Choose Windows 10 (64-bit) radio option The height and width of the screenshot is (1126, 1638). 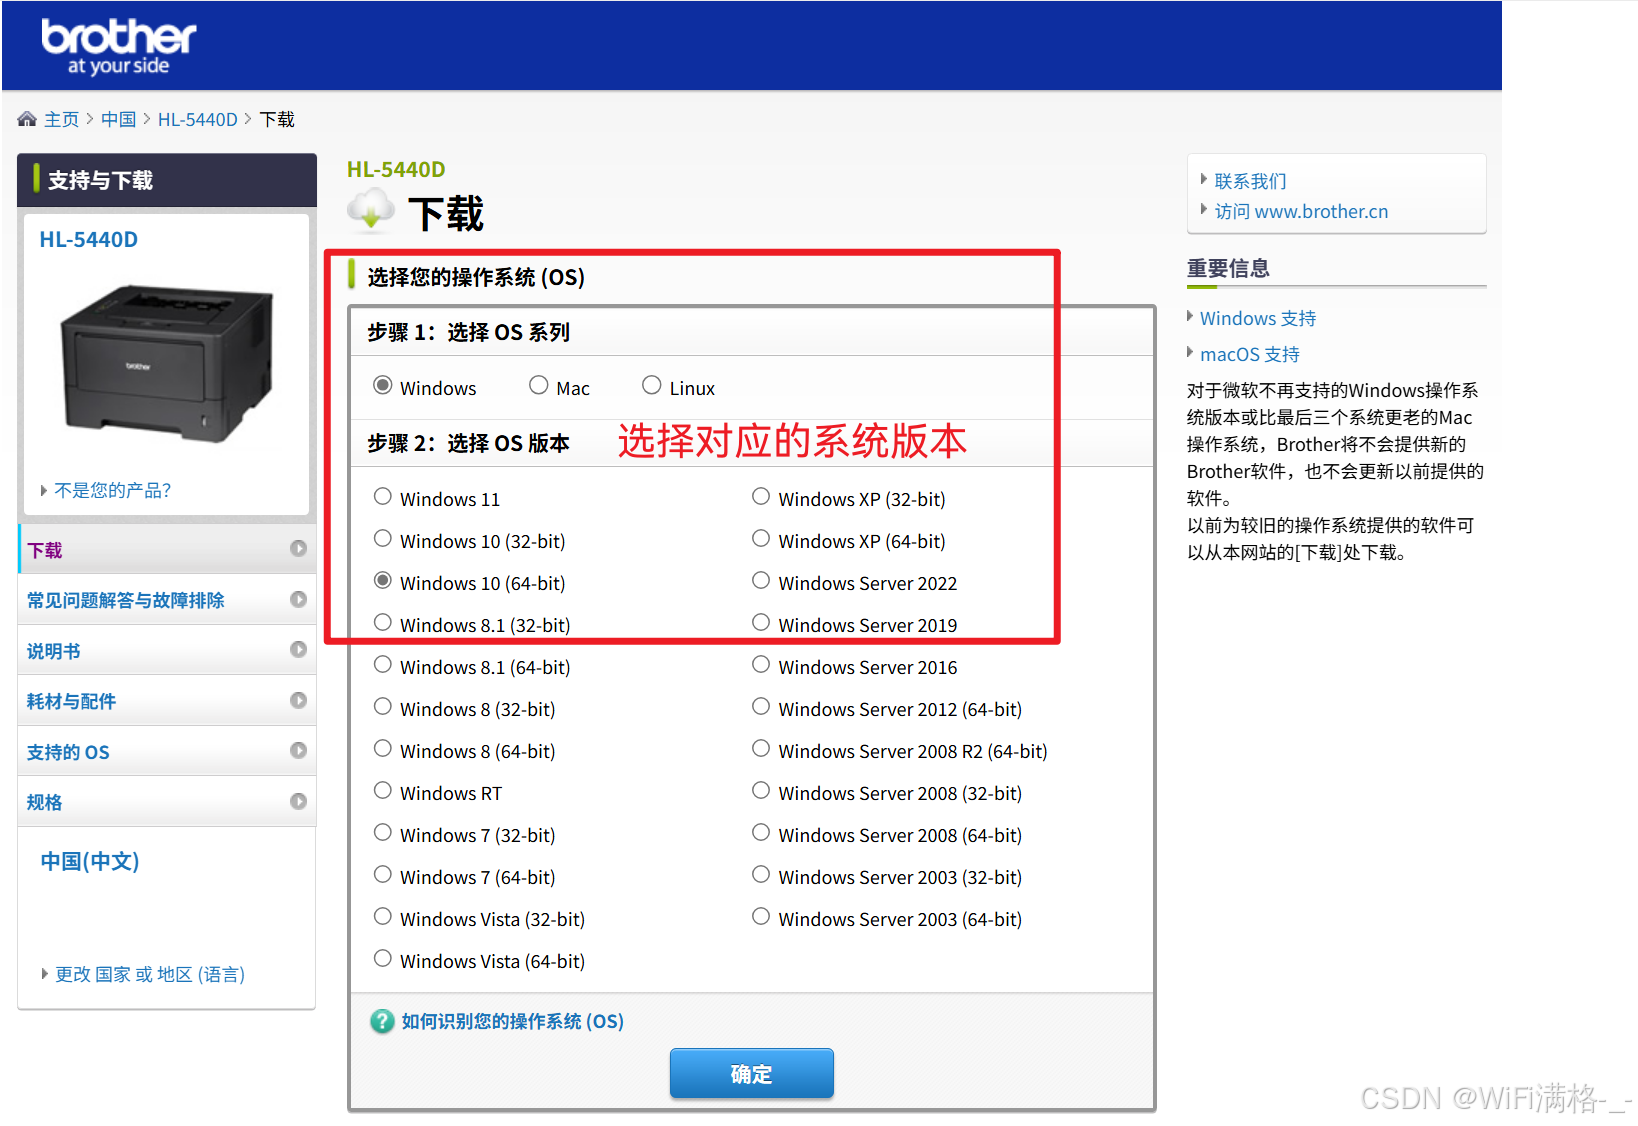click(x=382, y=580)
